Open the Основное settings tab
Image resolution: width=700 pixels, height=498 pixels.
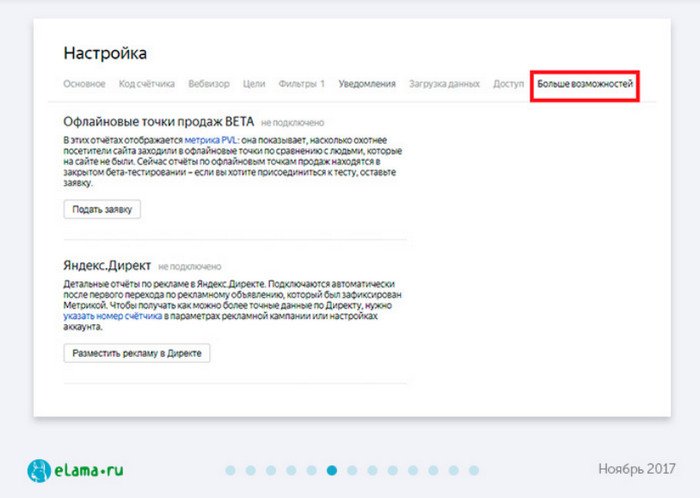[x=84, y=84]
